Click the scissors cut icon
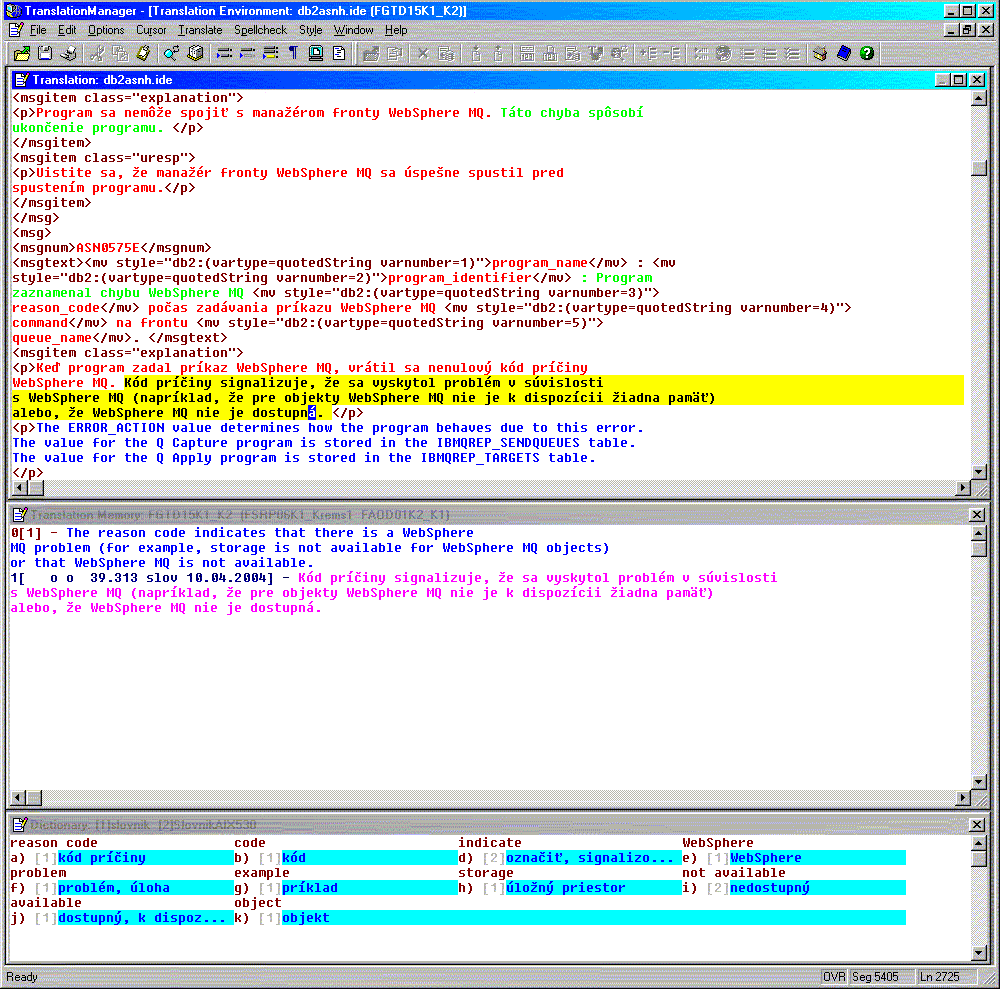The height and width of the screenshot is (989, 1000). pos(97,54)
